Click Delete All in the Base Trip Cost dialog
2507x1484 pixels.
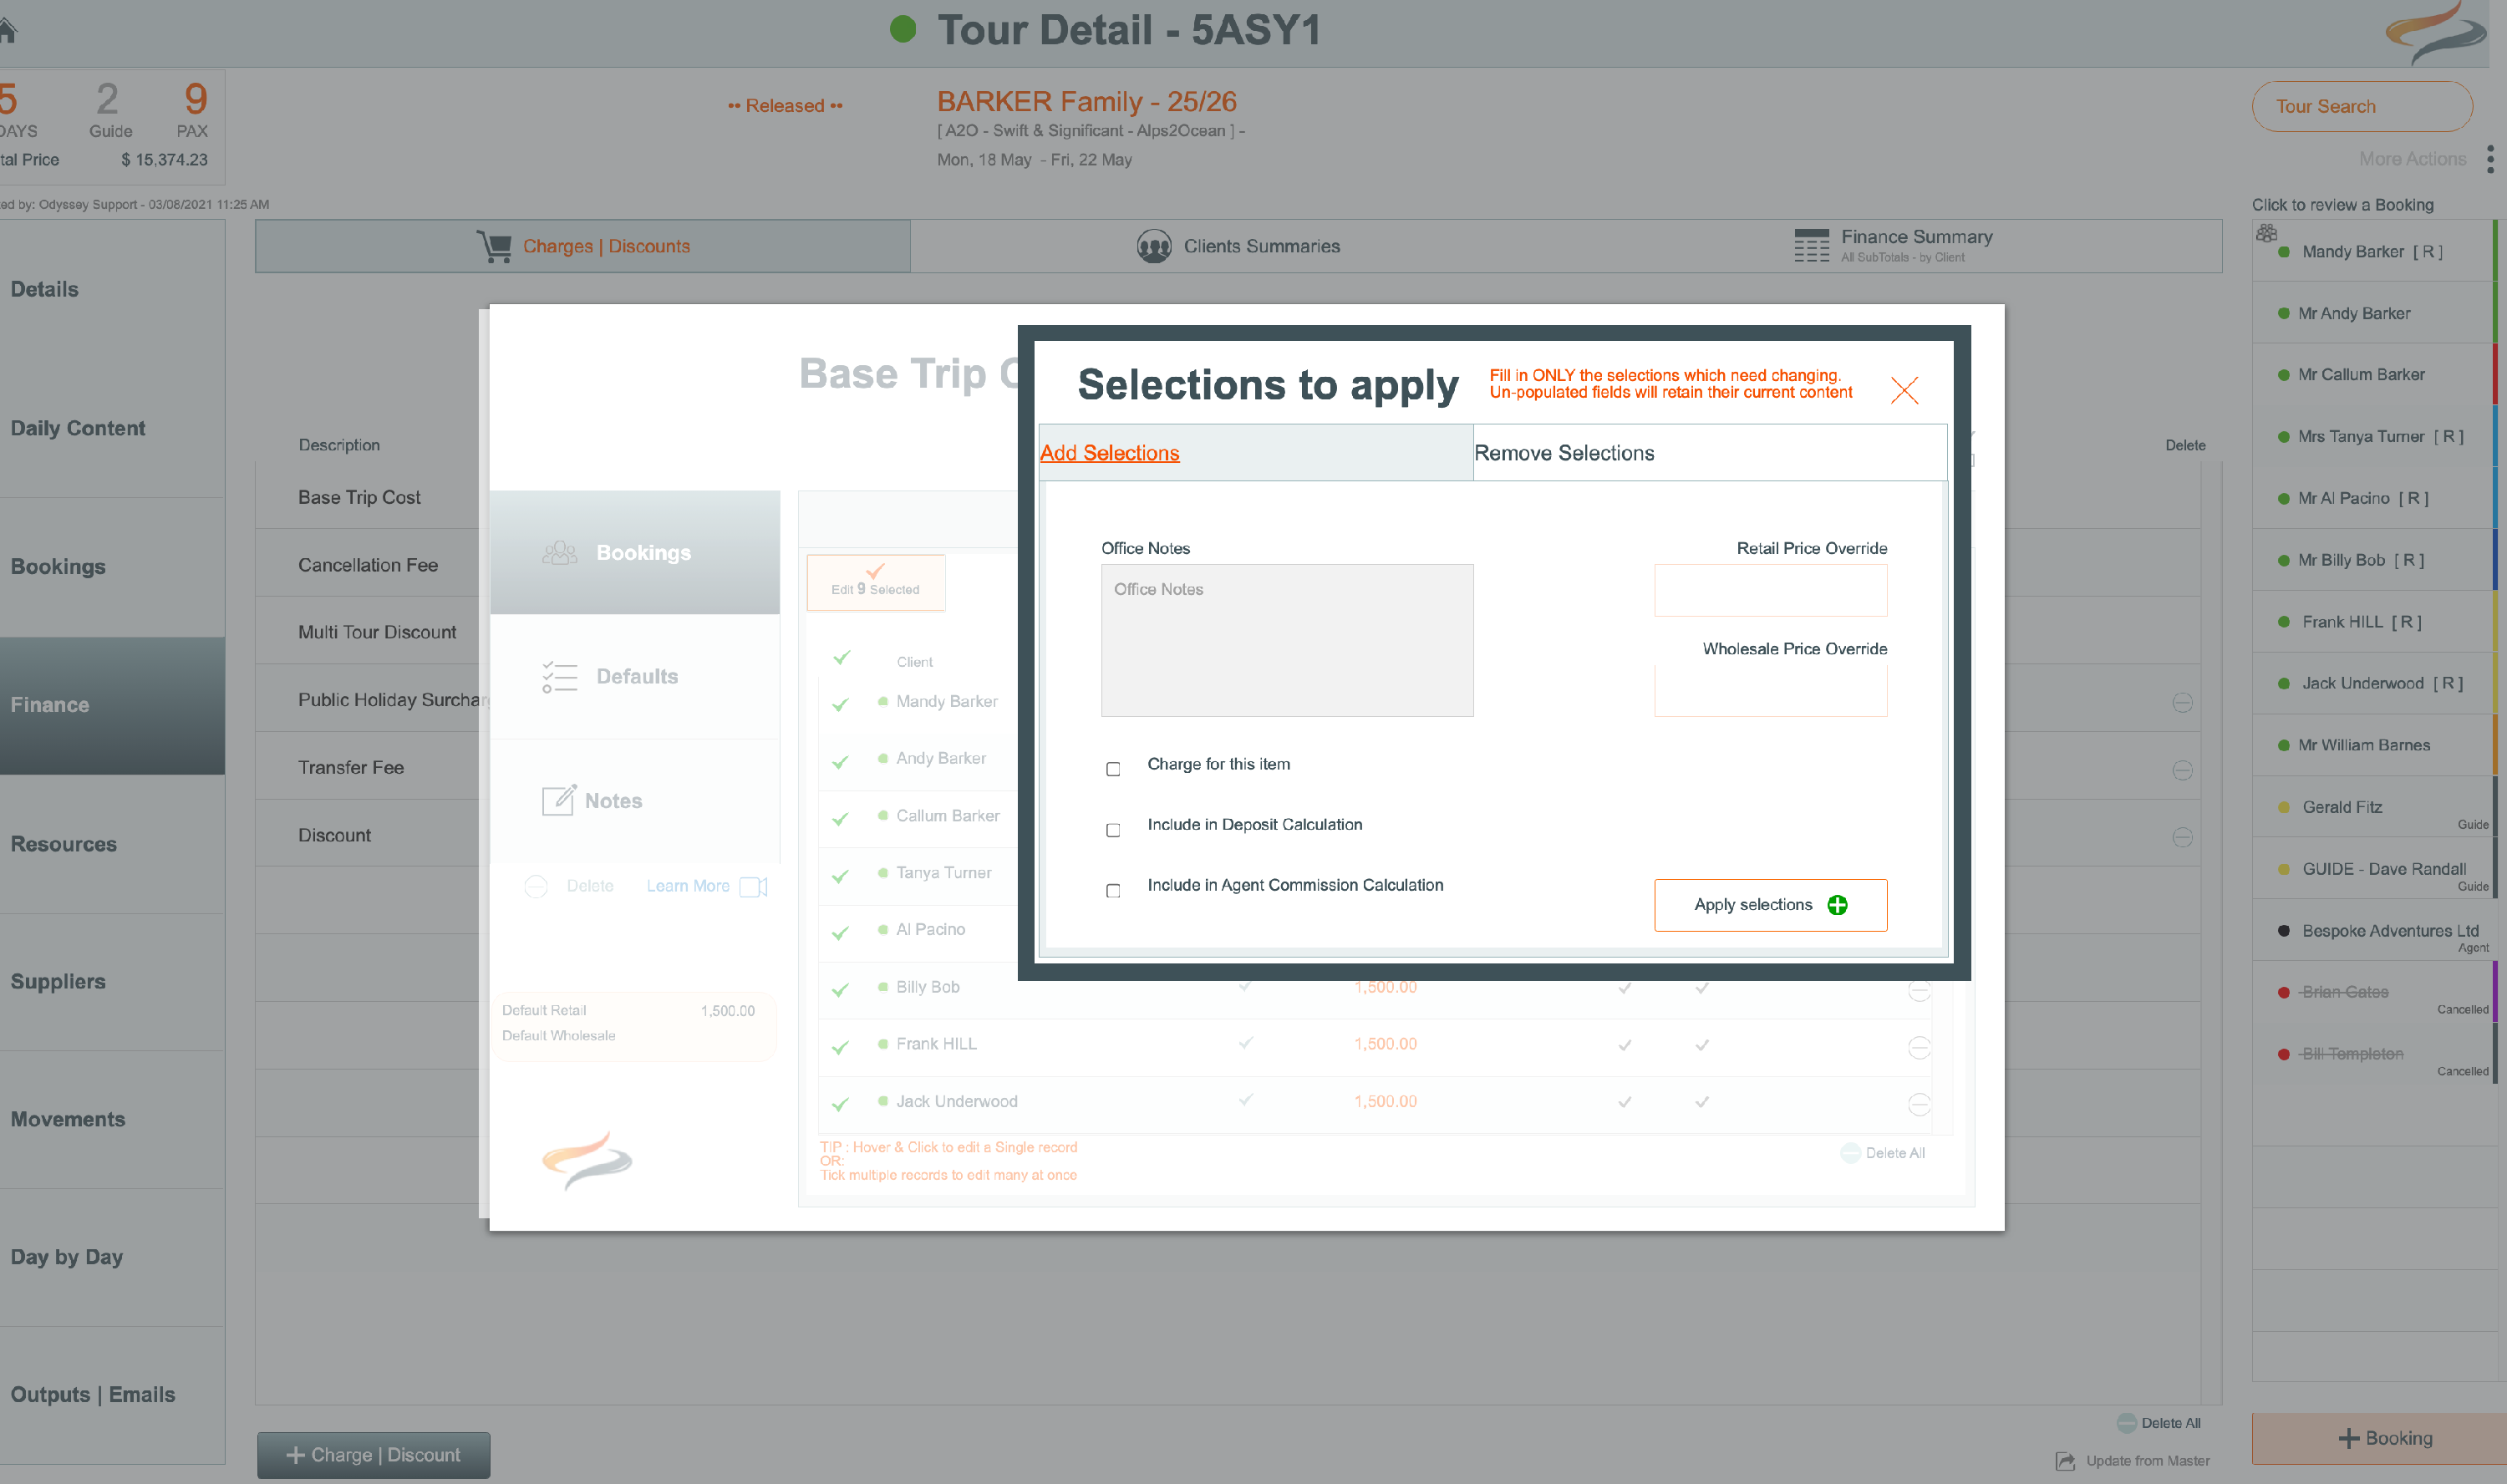[1883, 1153]
